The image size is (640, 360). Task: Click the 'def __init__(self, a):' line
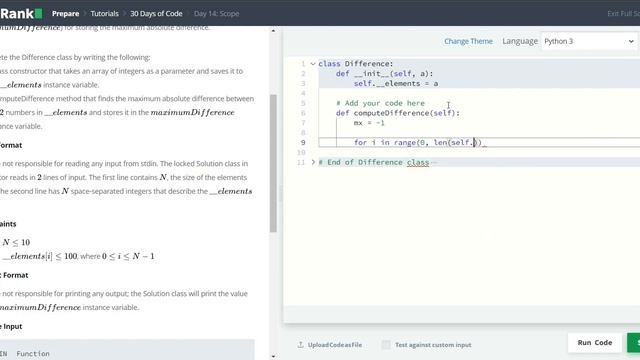pos(384,74)
